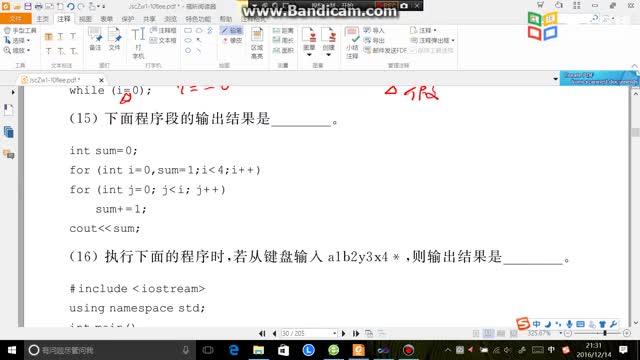640x360 pixels.
Task: Open Microsoft Edge from the taskbar
Action: 233,350
